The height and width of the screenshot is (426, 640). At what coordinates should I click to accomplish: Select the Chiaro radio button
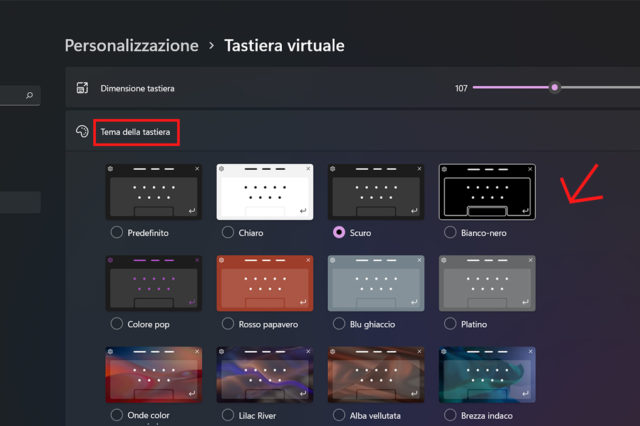[228, 233]
